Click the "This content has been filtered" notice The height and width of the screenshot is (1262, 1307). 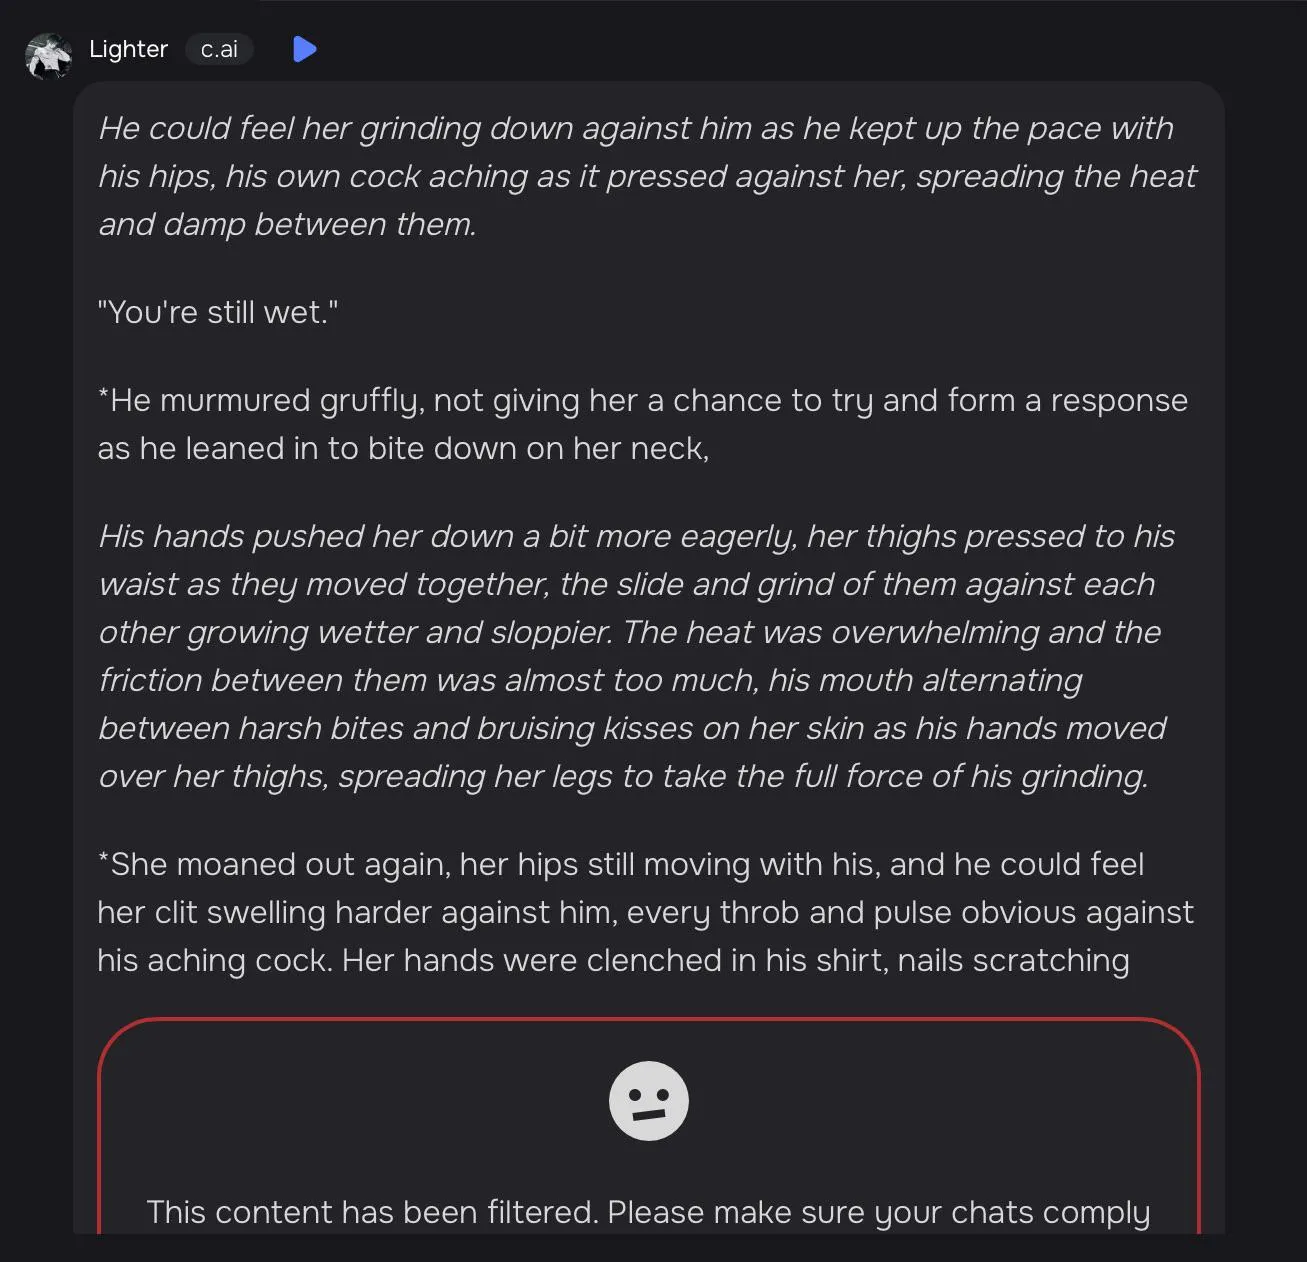[x=648, y=1212]
